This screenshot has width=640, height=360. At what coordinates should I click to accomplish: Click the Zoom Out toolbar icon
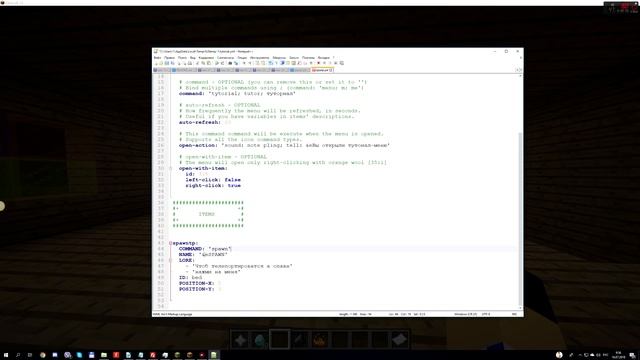tap(250, 63)
